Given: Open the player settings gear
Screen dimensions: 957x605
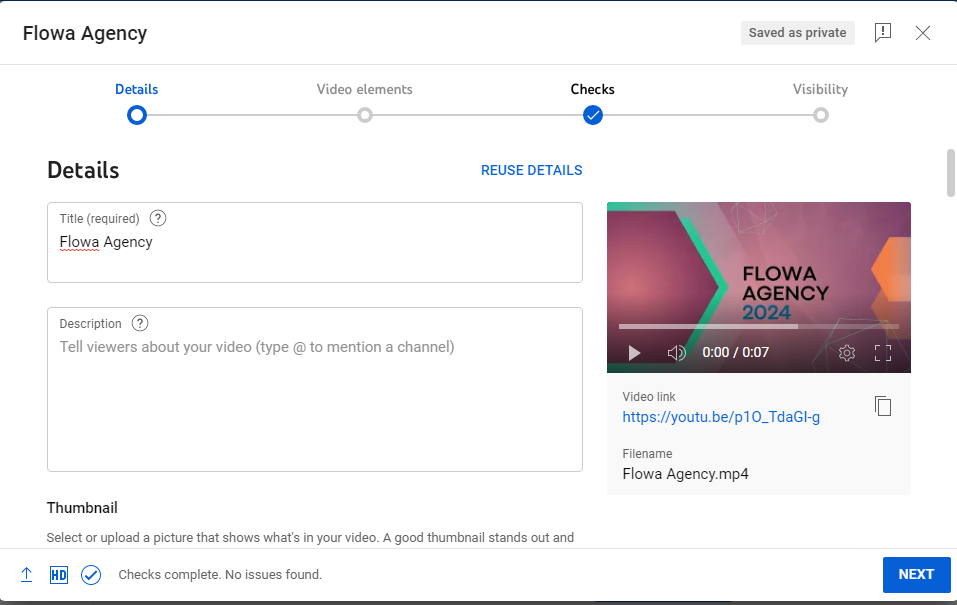Looking at the screenshot, I should pos(847,352).
